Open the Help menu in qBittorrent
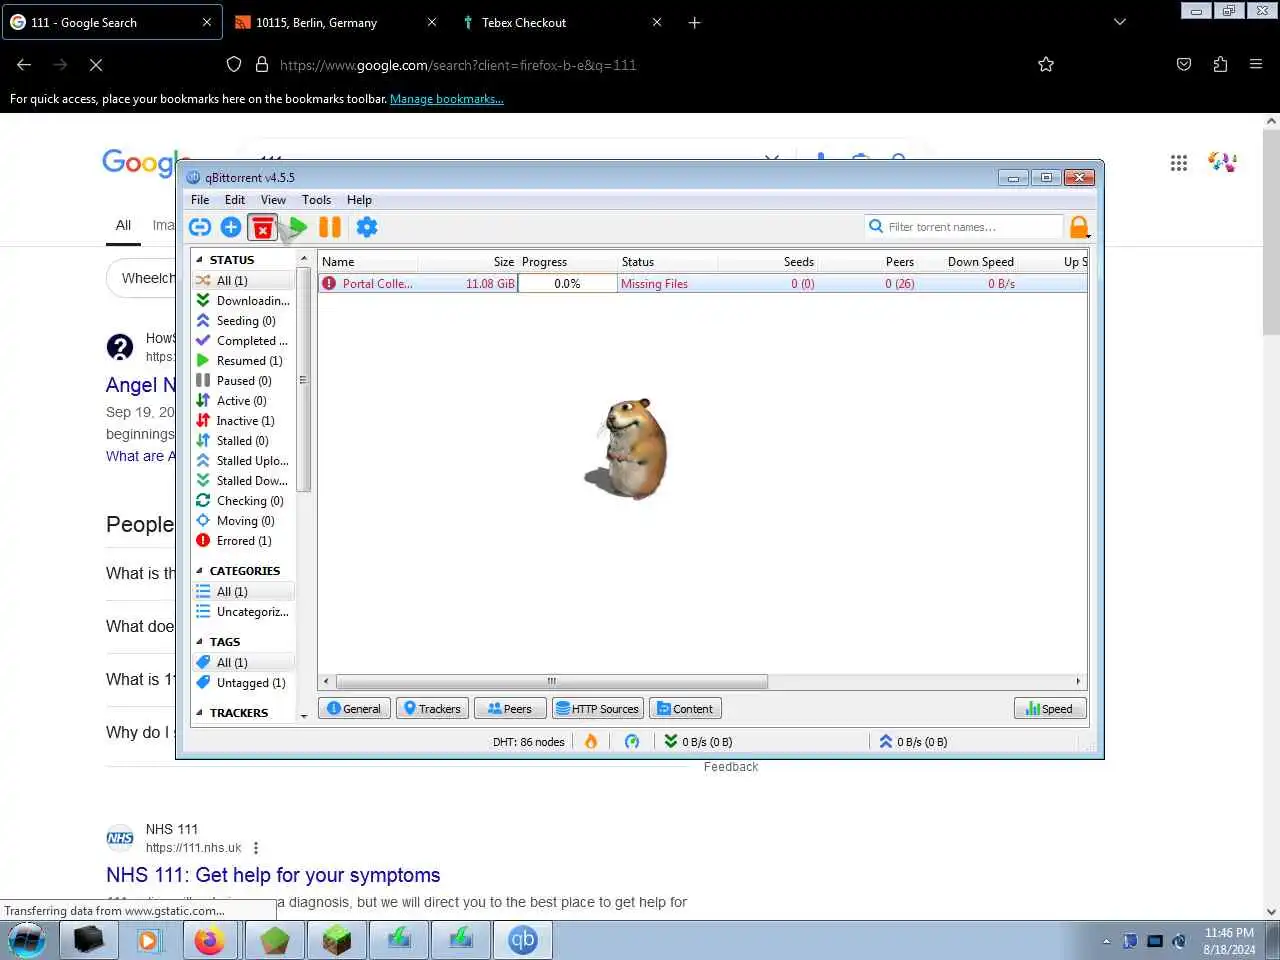Image resolution: width=1280 pixels, height=960 pixels. coord(359,200)
